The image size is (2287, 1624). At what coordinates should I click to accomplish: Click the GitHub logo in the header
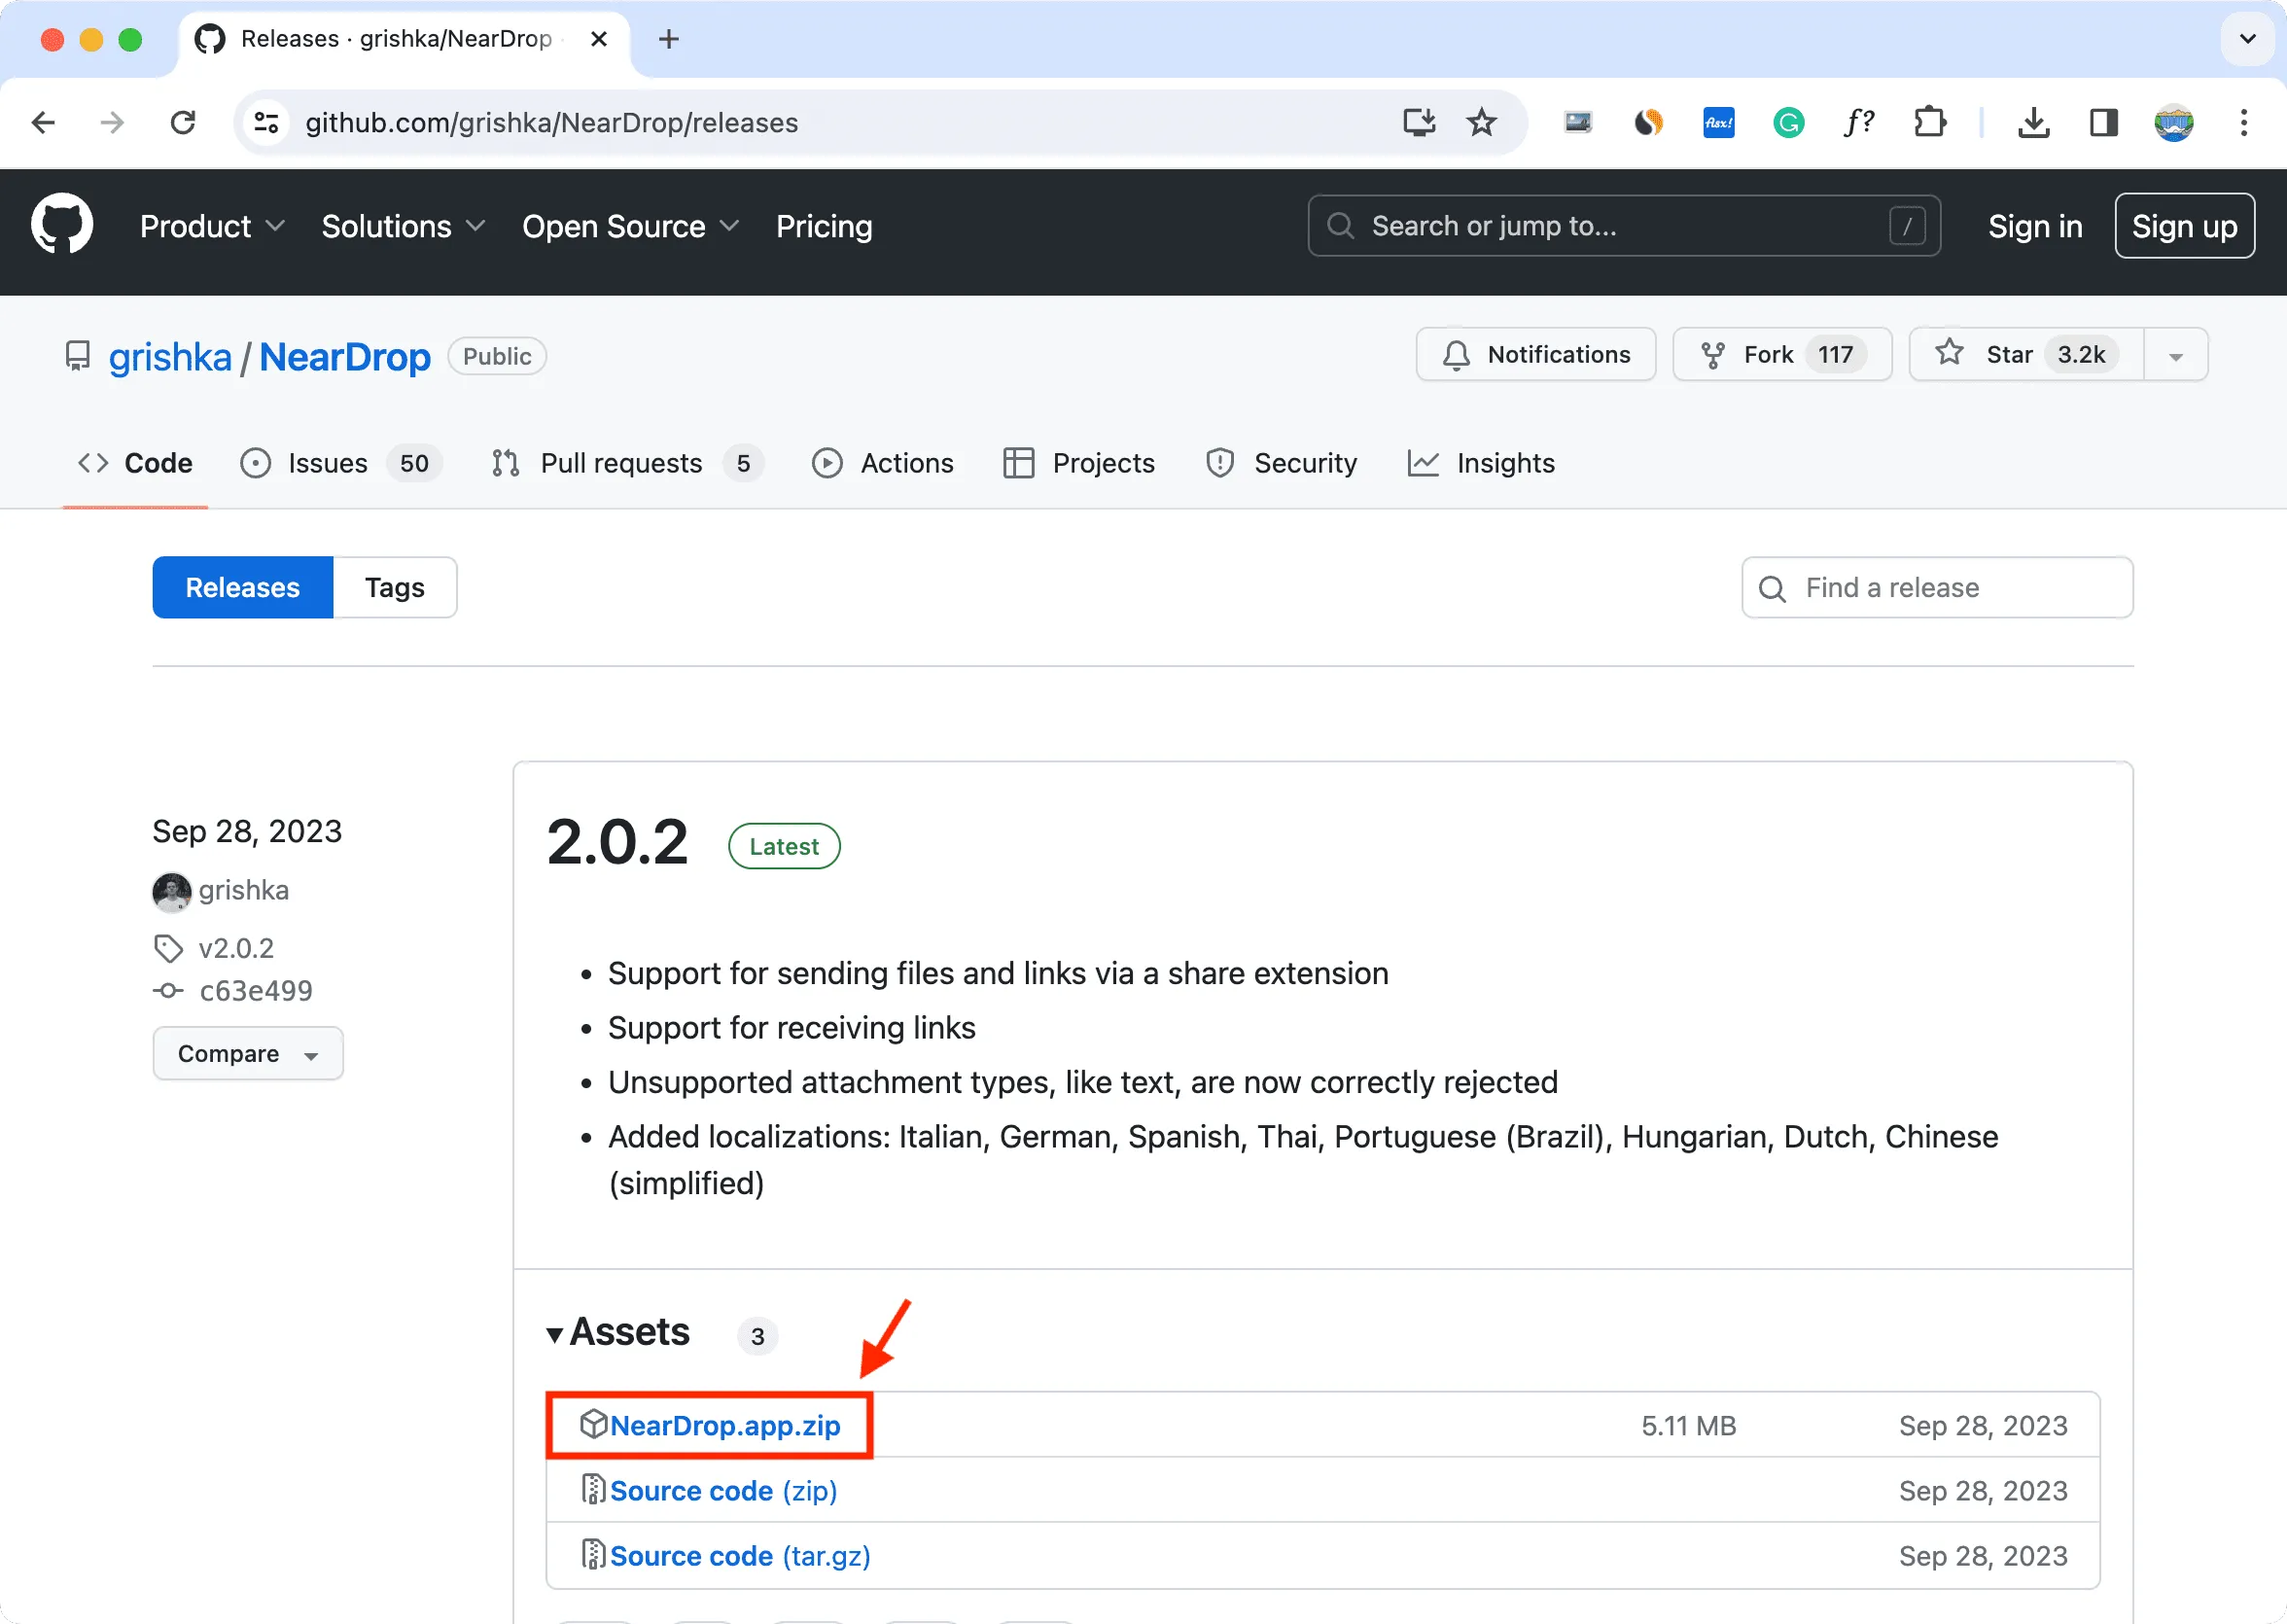pos(62,225)
